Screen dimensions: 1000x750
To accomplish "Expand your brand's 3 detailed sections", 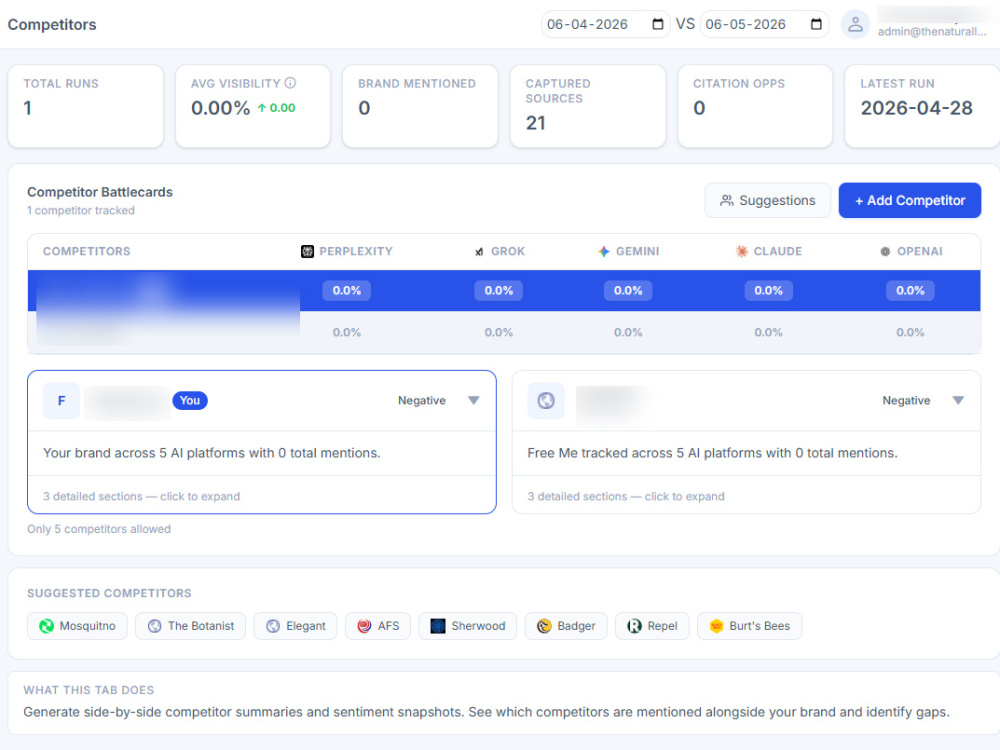I will pyautogui.click(x=142, y=496).
